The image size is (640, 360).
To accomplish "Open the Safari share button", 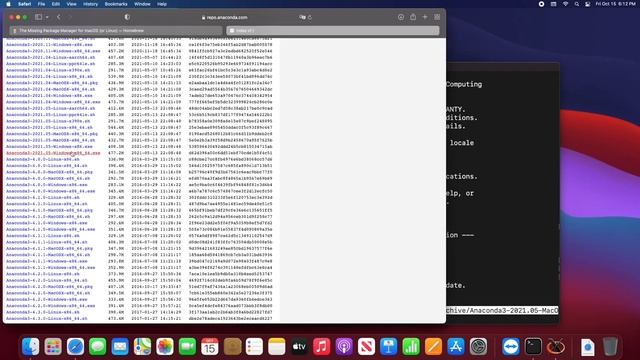I will point(413,17).
